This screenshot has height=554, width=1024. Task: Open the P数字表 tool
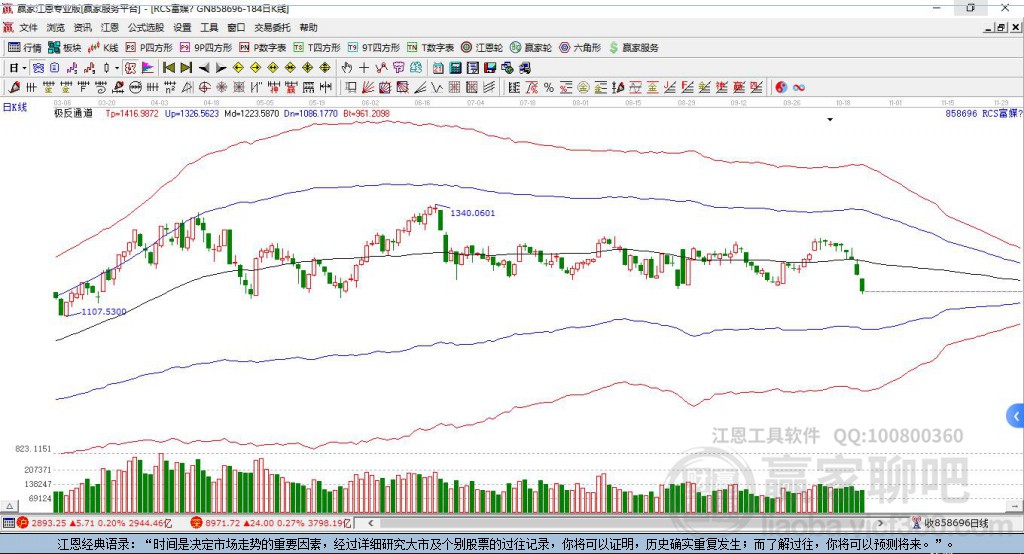[263, 48]
